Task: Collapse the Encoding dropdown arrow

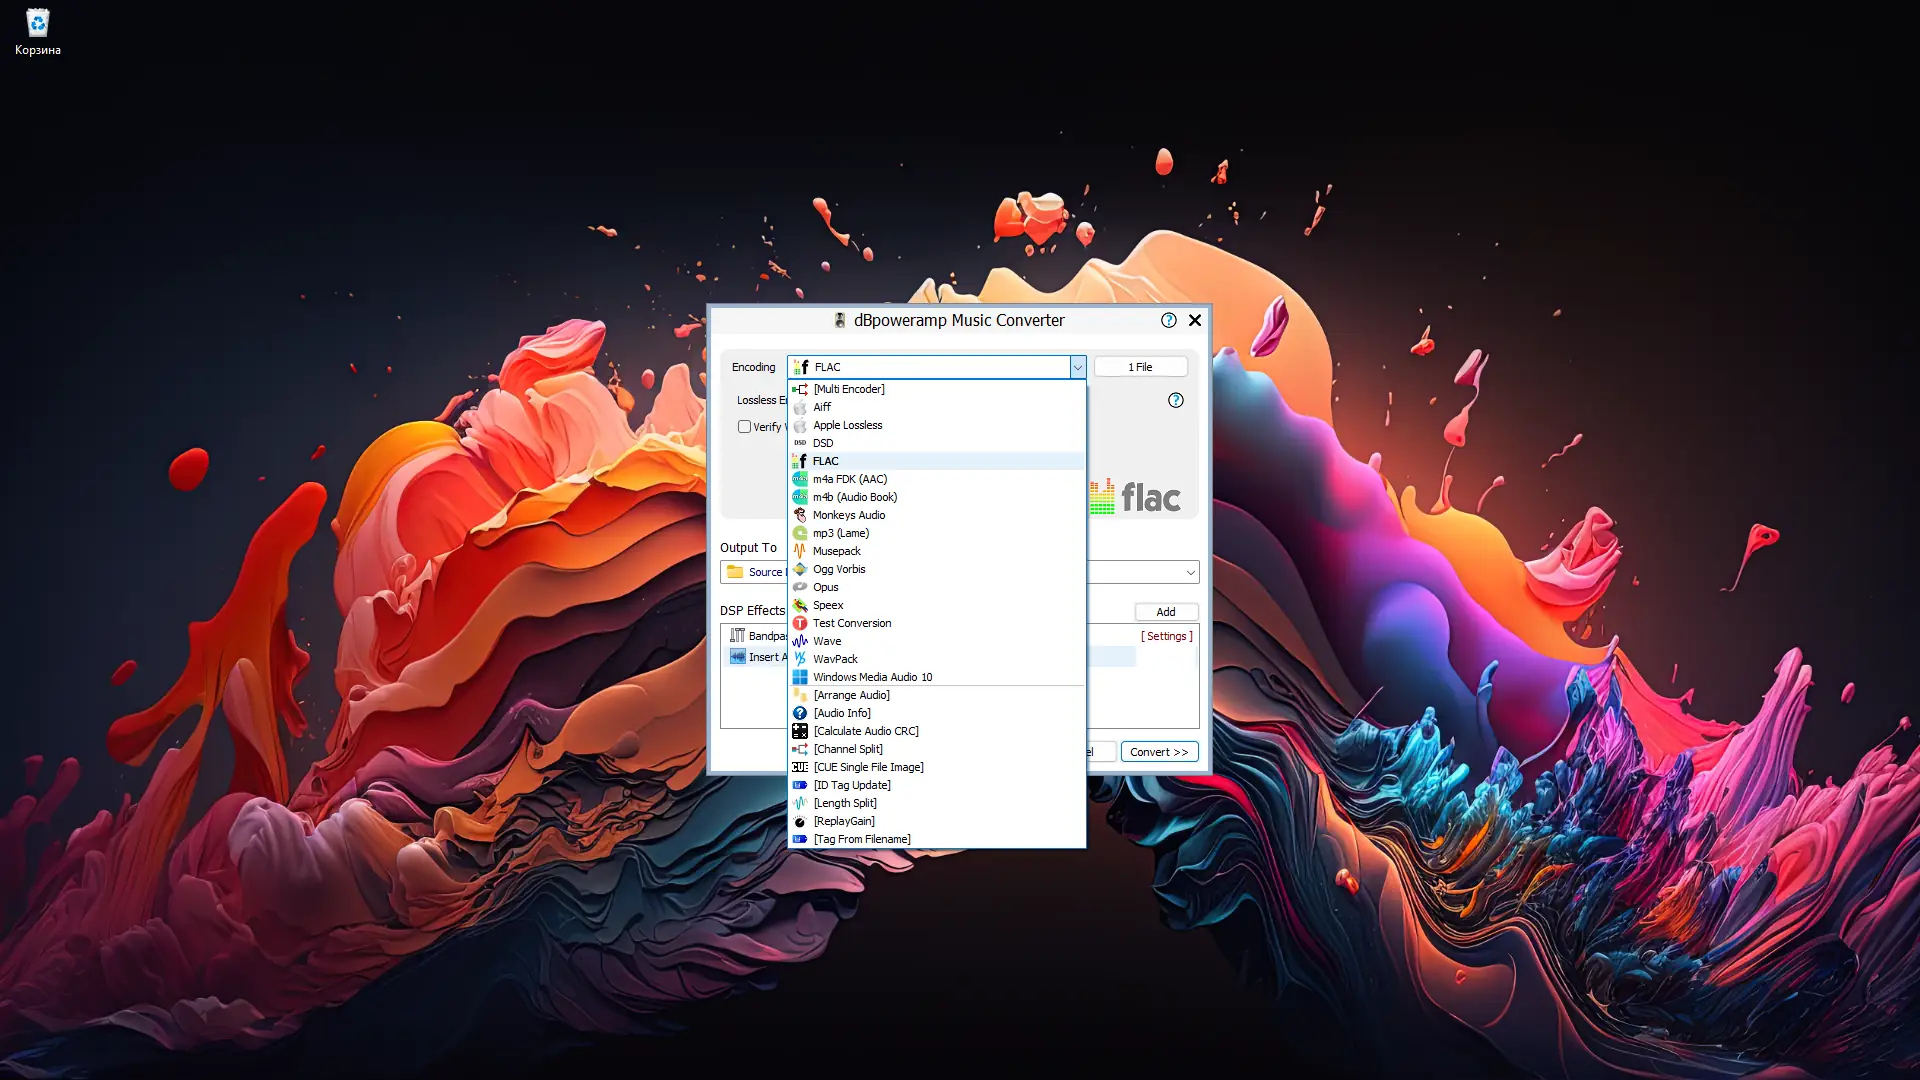Action: [1077, 367]
